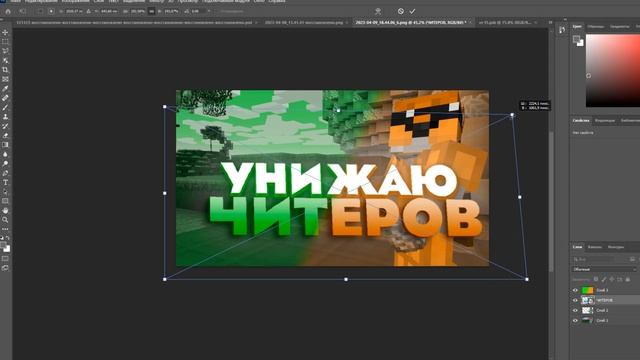This screenshot has height=360, width=640.
Task: Toggle the reference point checkbox in options bar
Action: [x=40, y=11]
